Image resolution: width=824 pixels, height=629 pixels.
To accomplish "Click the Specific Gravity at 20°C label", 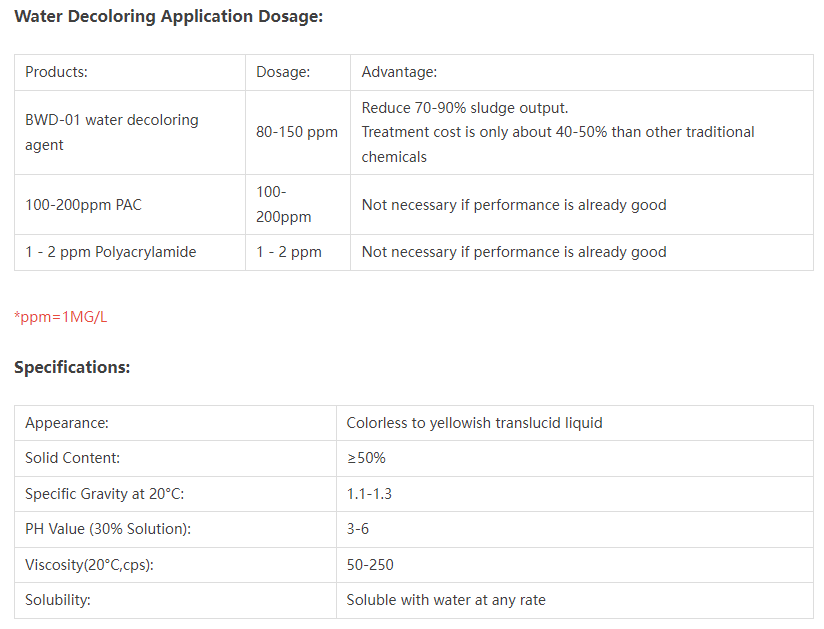I will 104,494.
